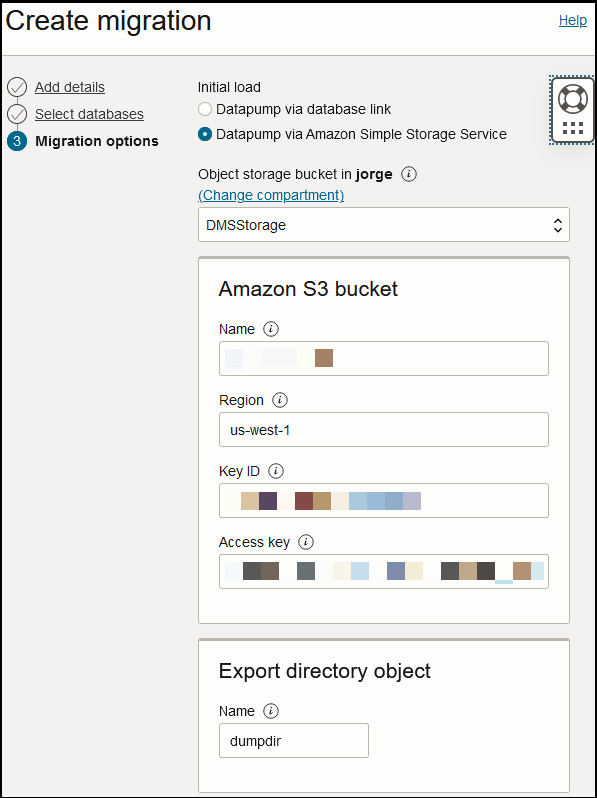Click the Amazon S3 bucket Name info icon
This screenshot has height=798, width=597.
point(271,329)
